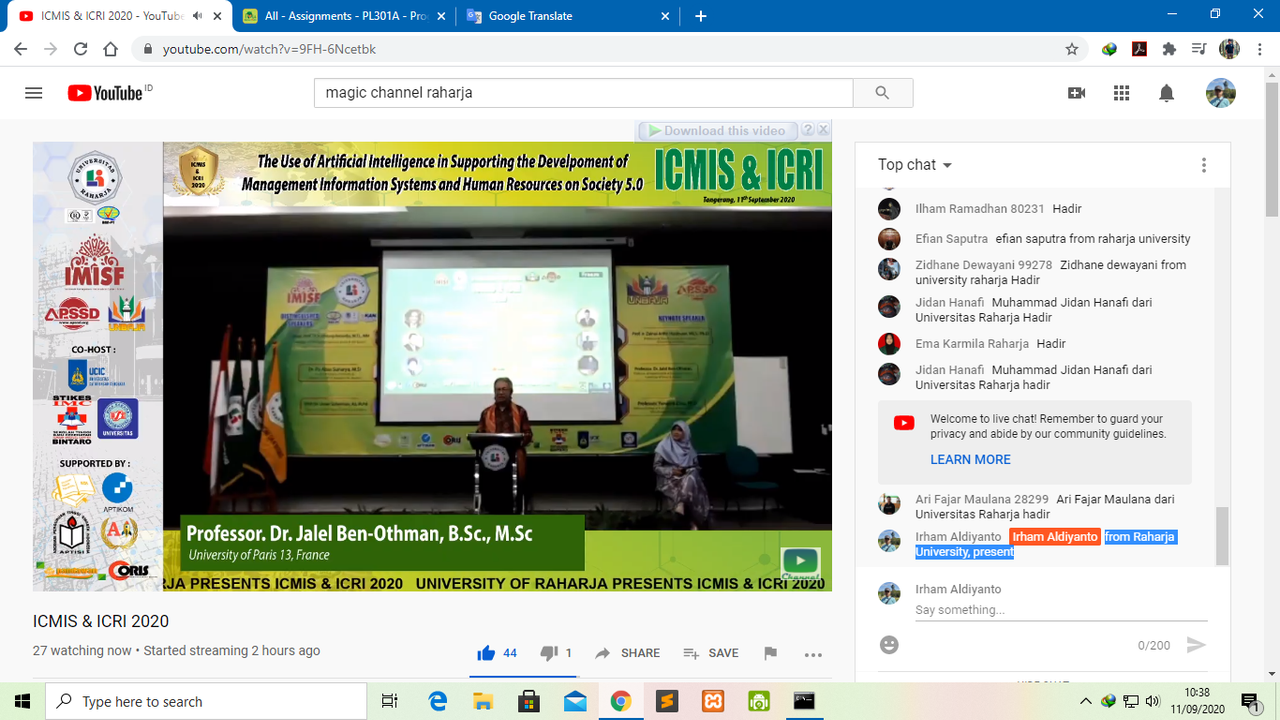Image resolution: width=1280 pixels, height=720 pixels.
Task: Click the YouTube search box
Action: point(584,93)
